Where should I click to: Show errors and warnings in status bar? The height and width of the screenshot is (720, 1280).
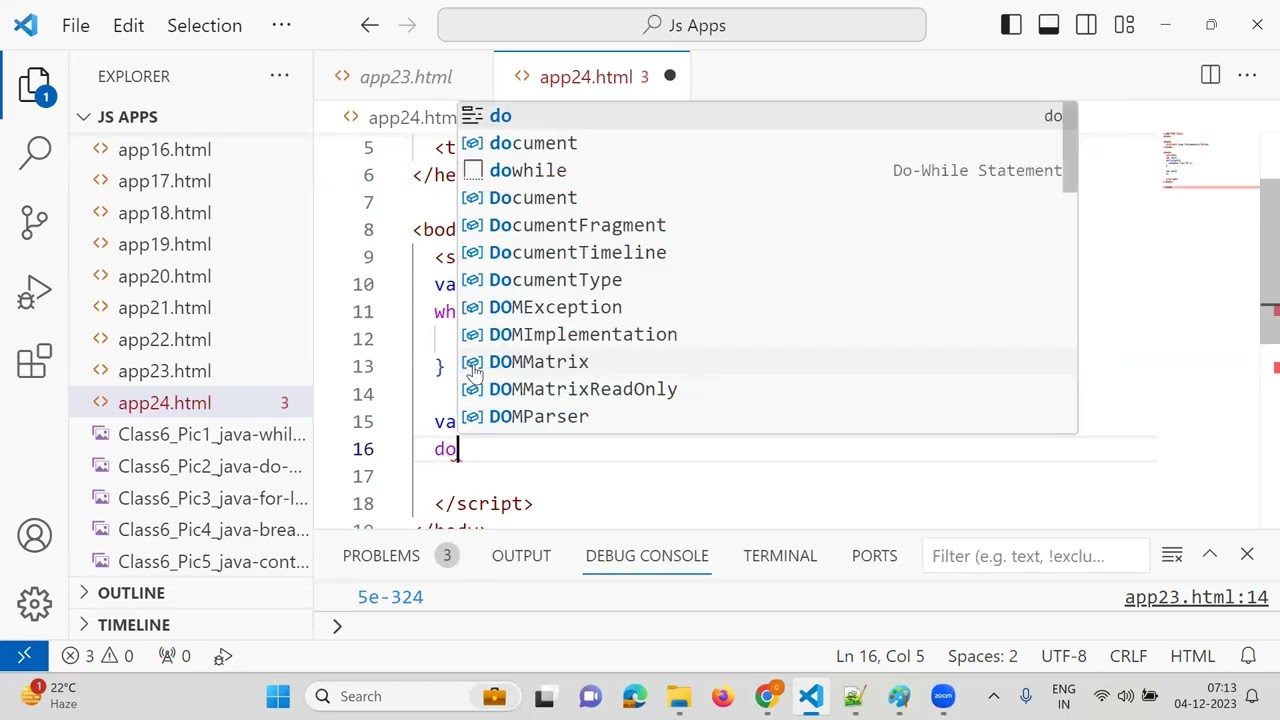coord(97,656)
